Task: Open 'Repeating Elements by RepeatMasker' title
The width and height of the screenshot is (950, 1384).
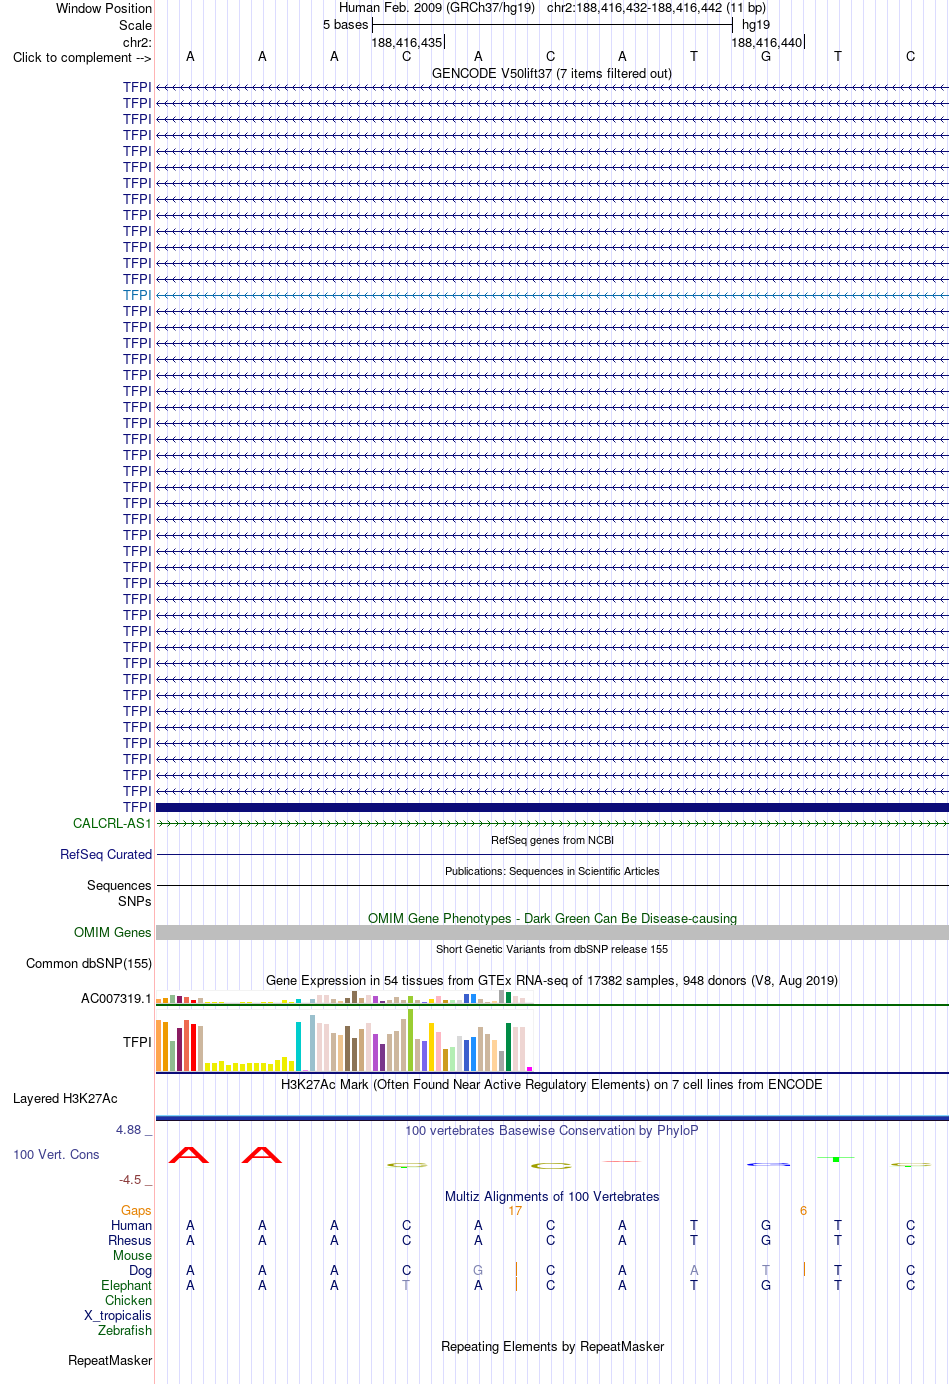Action: pyautogui.click(x=552, y=1346)
